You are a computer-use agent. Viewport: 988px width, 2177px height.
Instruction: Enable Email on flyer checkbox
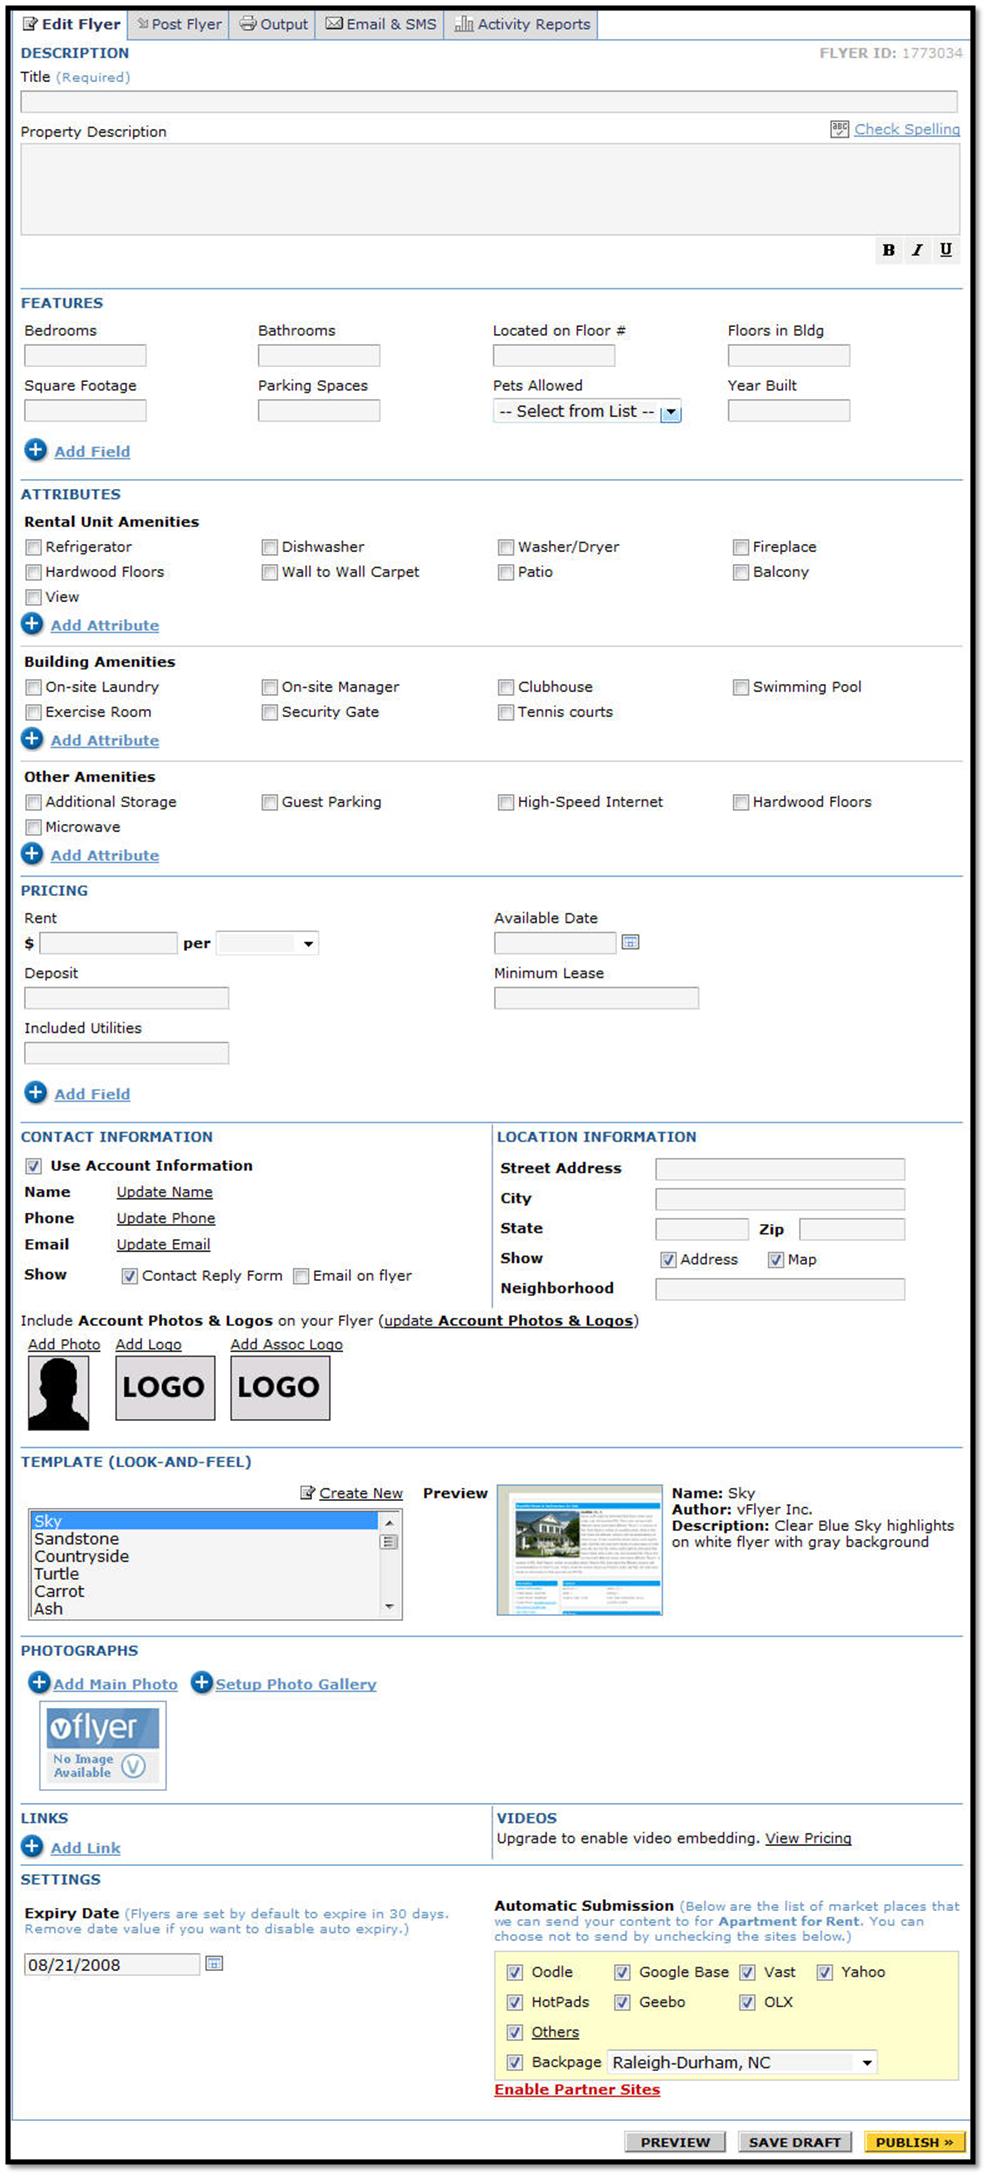point(300,1276)
